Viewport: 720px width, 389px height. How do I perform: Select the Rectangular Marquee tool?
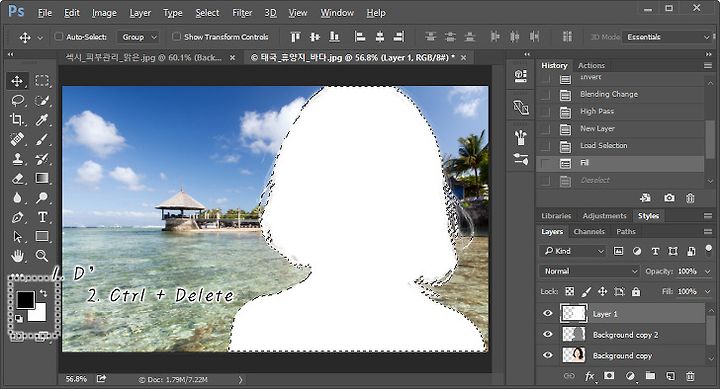(42, 81)
